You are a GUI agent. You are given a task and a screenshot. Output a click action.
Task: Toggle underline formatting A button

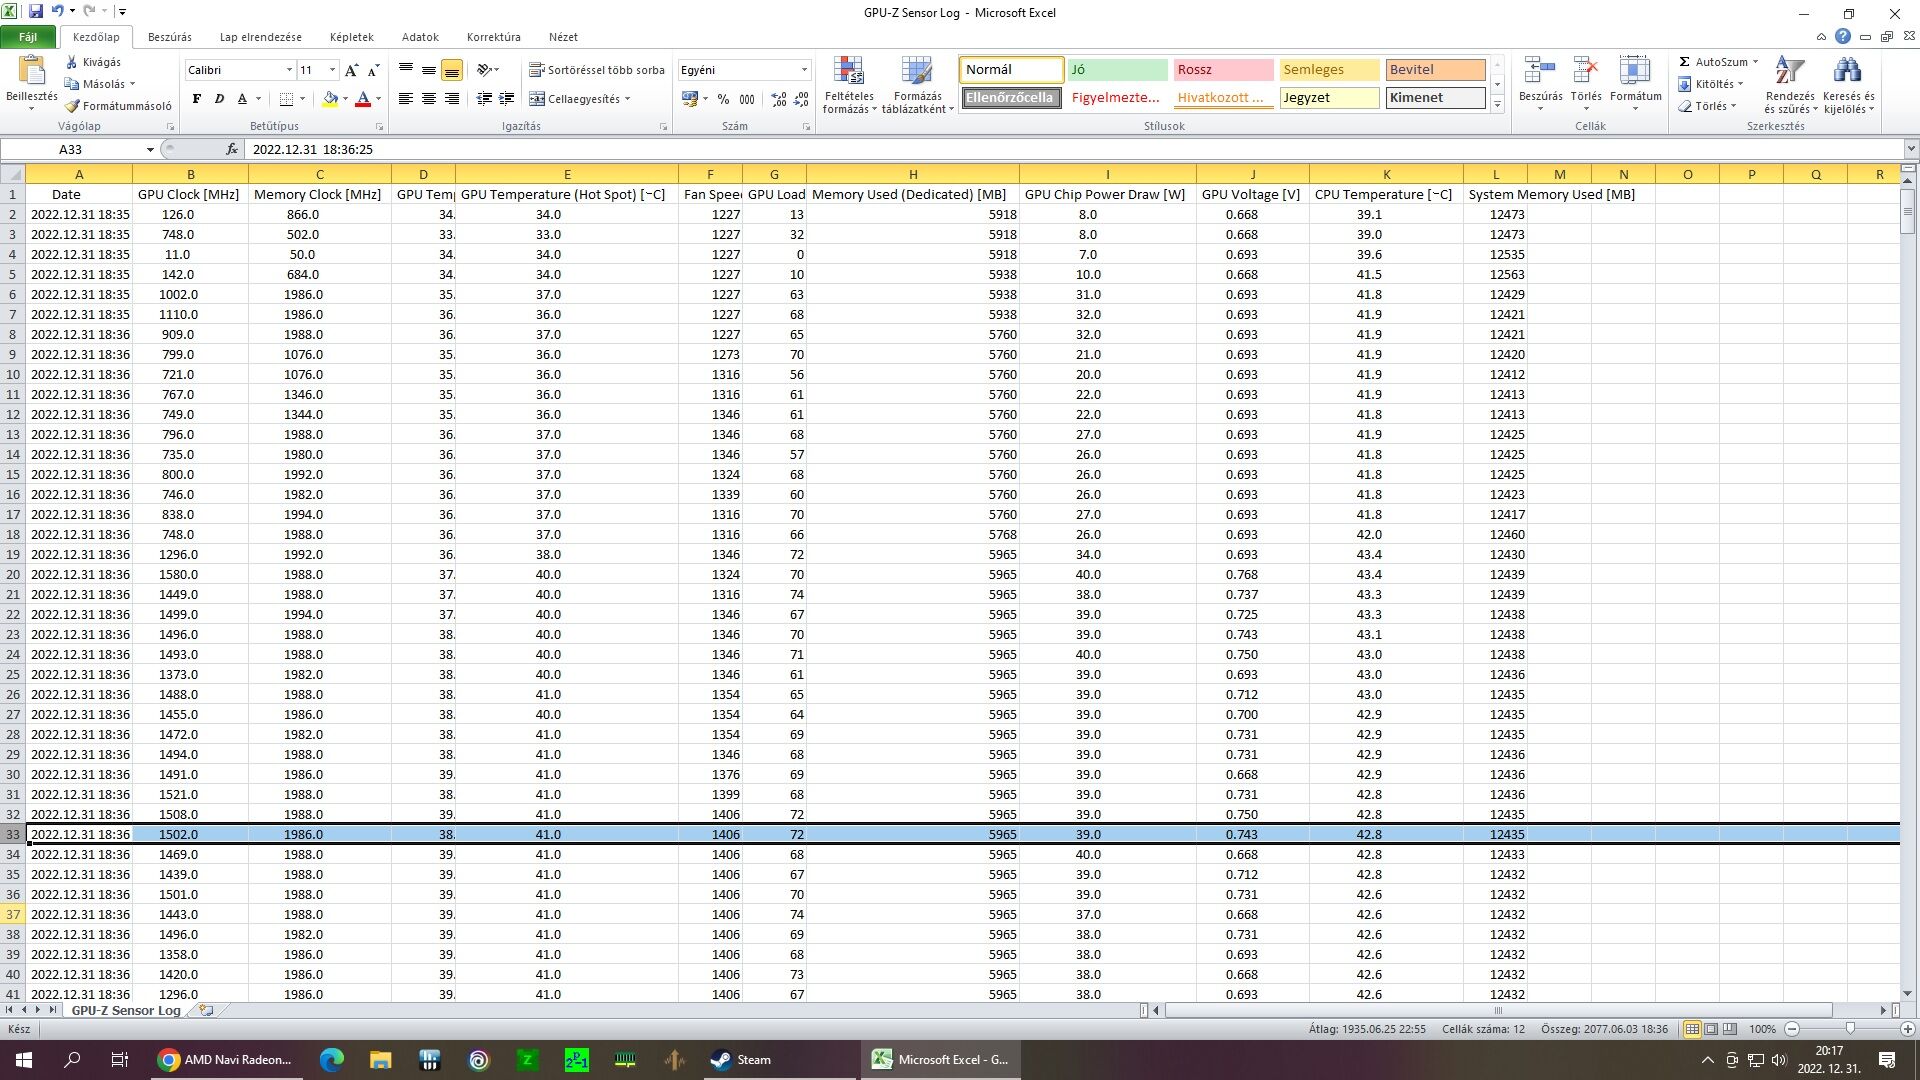tap(242, 99)
